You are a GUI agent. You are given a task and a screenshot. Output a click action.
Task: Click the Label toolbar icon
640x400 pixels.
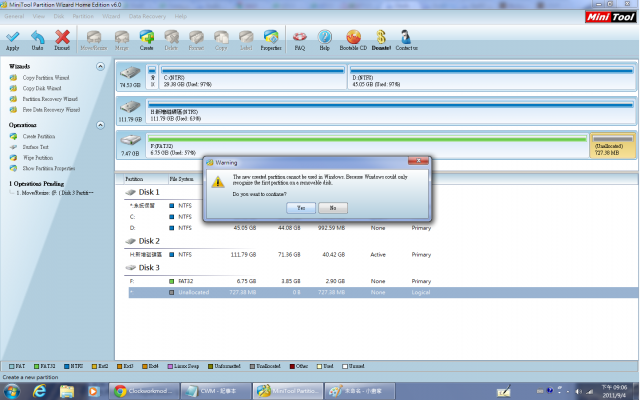click(x=246, y=37)
